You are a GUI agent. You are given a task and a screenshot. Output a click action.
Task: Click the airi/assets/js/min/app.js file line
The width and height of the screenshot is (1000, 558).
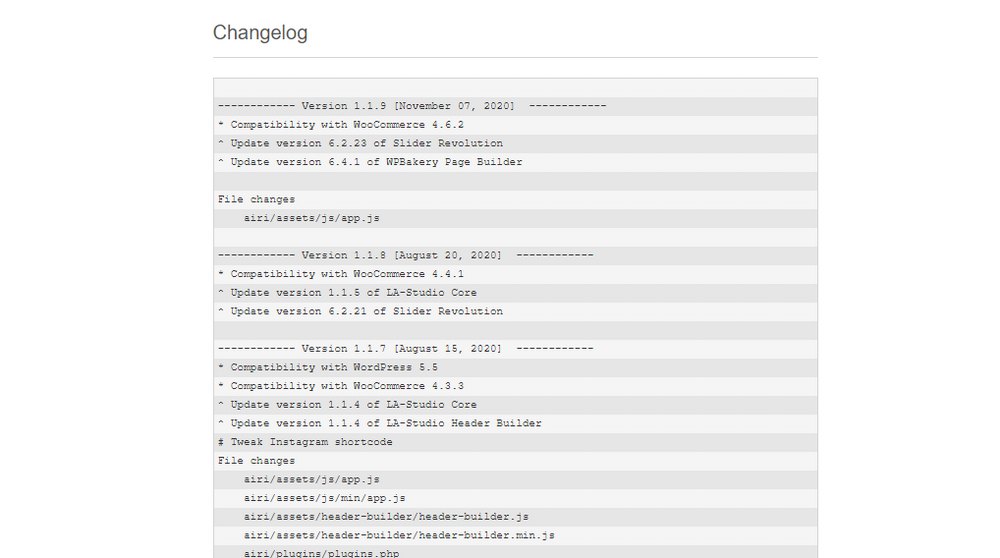[324, 498]
